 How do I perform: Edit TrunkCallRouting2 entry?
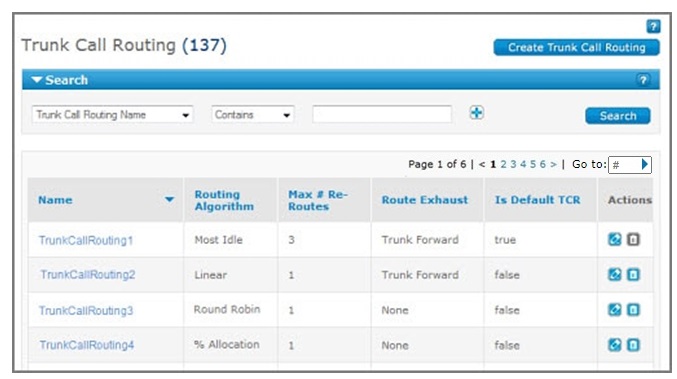(614, 274)
